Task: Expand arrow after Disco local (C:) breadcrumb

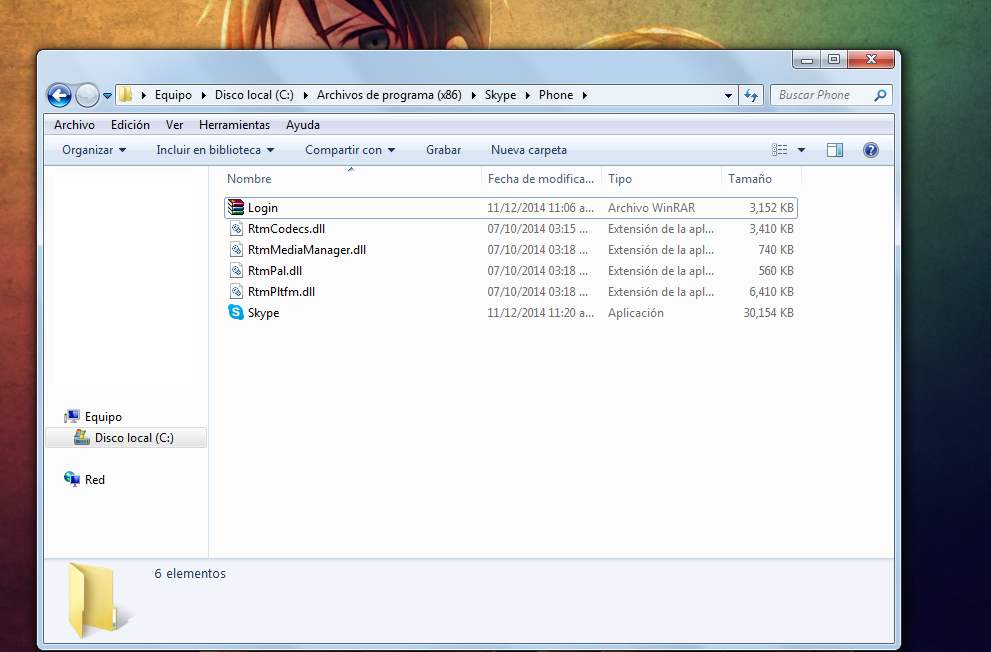Action: tap(305, 95)
